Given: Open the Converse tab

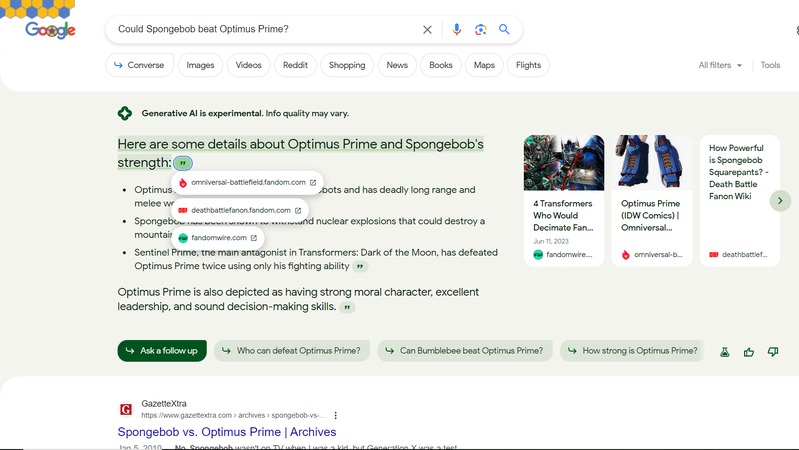Looking at the screenshot, I should coord(140,65).
